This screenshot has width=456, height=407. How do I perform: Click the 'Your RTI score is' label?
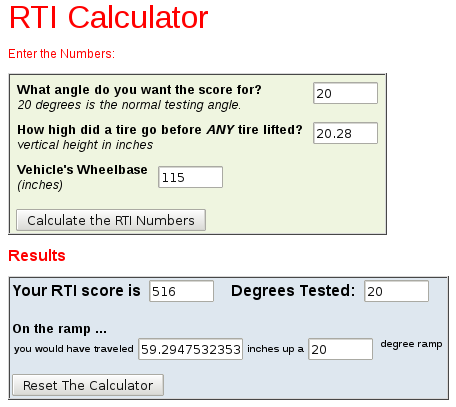click(x=76, y=291)
